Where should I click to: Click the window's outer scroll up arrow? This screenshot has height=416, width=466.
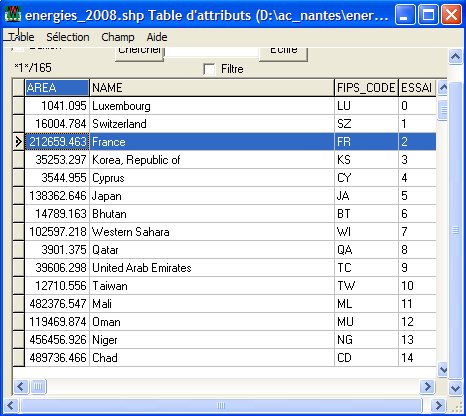455,56
